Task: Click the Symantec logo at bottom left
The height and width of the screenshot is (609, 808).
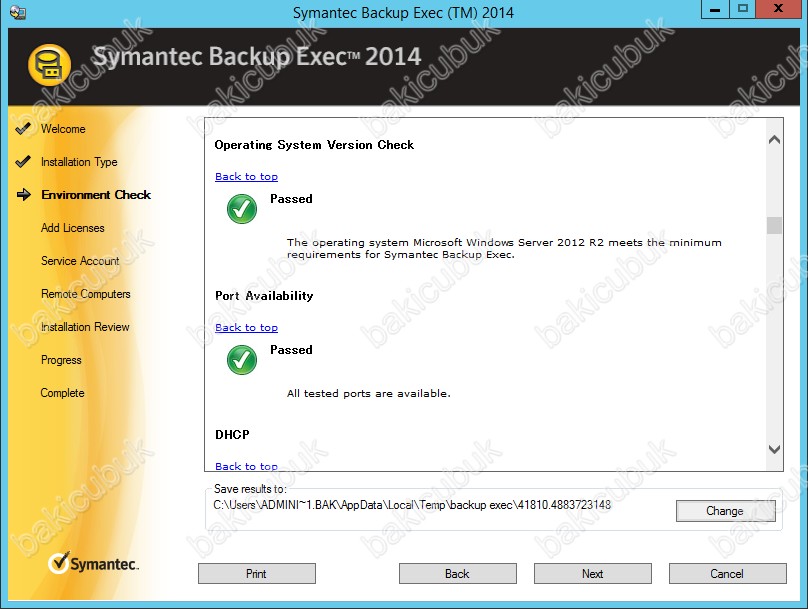Action: (x=94, y=564)
